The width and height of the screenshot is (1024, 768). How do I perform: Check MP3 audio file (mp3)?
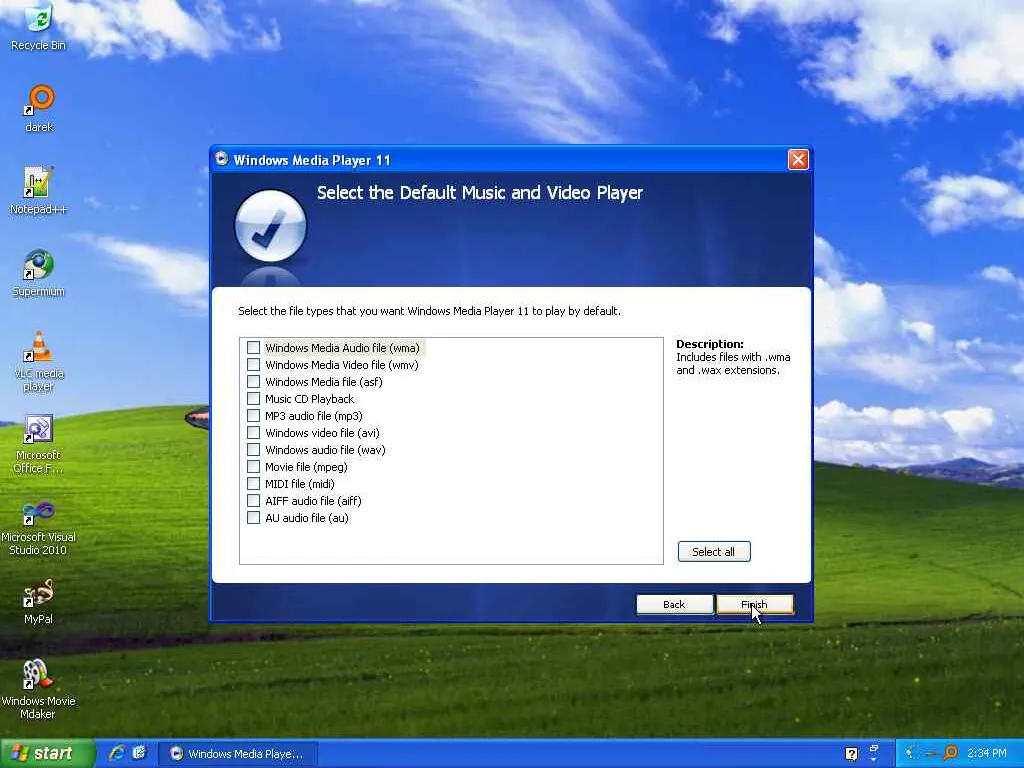253,415
